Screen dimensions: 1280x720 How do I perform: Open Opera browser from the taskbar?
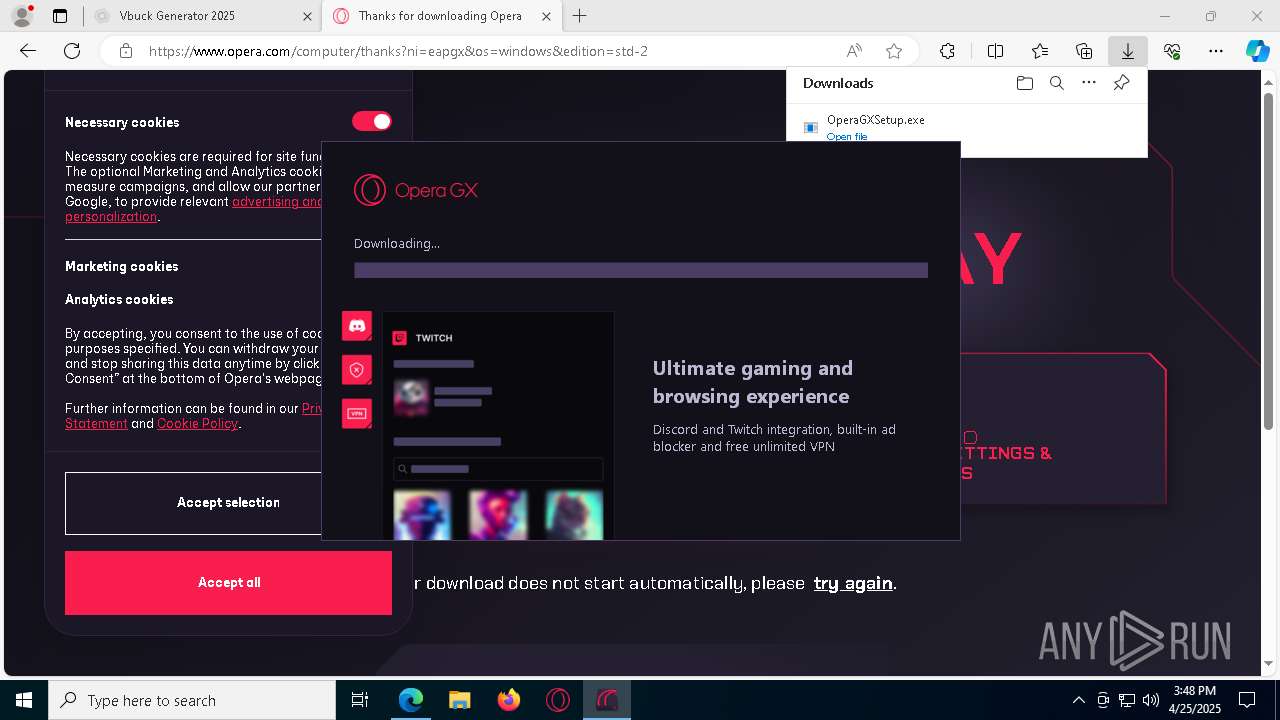click(x=558, y=700)
